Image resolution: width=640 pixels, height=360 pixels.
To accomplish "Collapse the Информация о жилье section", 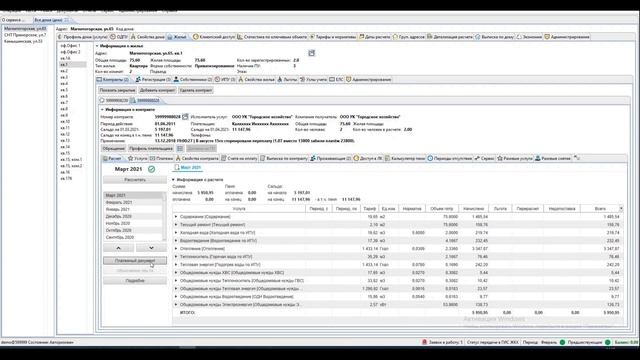I will pos(97,46).
